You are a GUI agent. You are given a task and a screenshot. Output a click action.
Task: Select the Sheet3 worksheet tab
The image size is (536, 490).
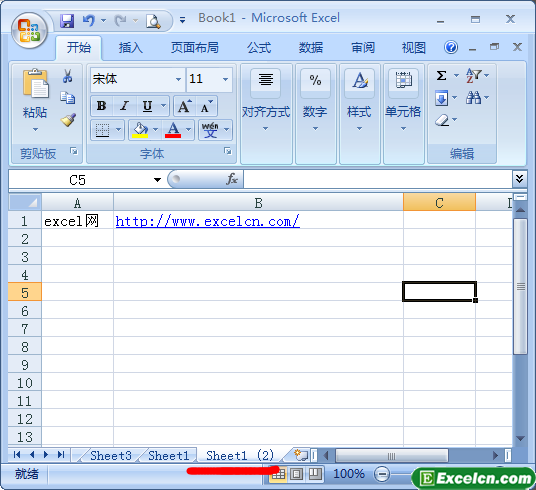tap(110, 455)
